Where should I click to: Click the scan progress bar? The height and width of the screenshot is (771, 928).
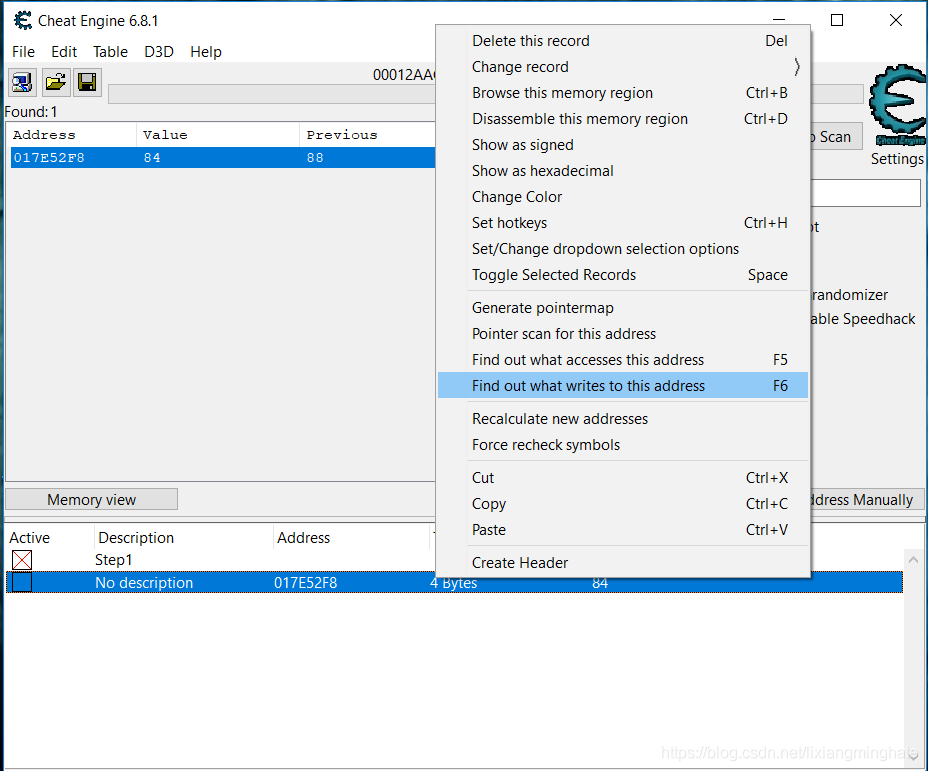click(x=272, y=94)
